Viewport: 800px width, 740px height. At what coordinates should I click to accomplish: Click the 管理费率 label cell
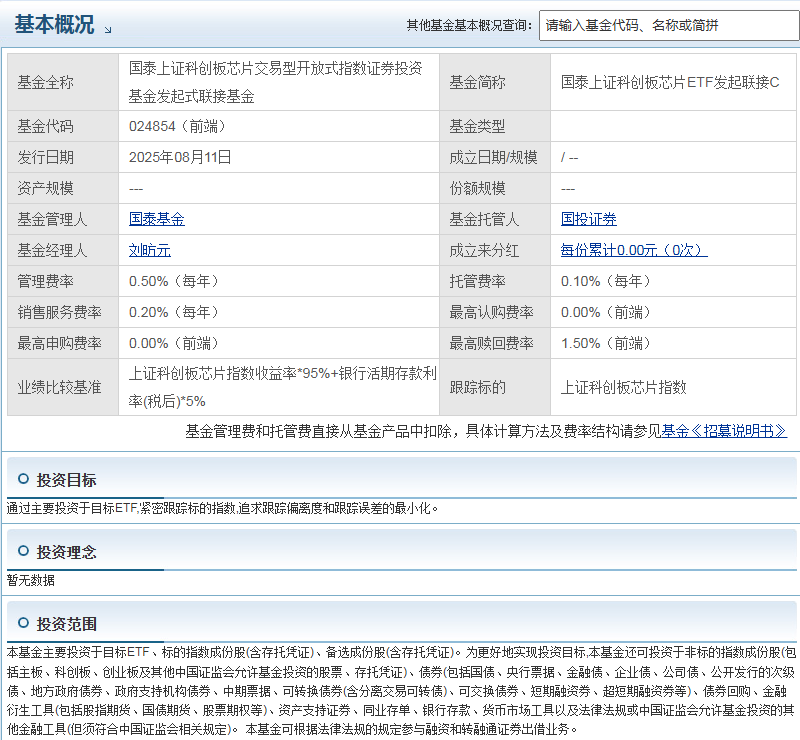[x=63, y=281]
